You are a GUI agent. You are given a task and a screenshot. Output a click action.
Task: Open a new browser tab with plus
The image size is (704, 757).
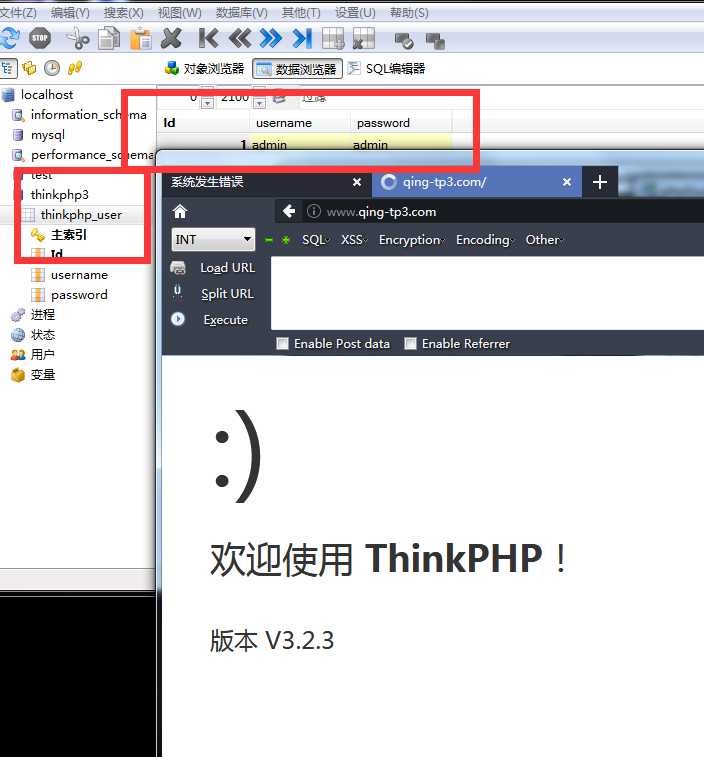pyautogui.click(x=600, y=182)
